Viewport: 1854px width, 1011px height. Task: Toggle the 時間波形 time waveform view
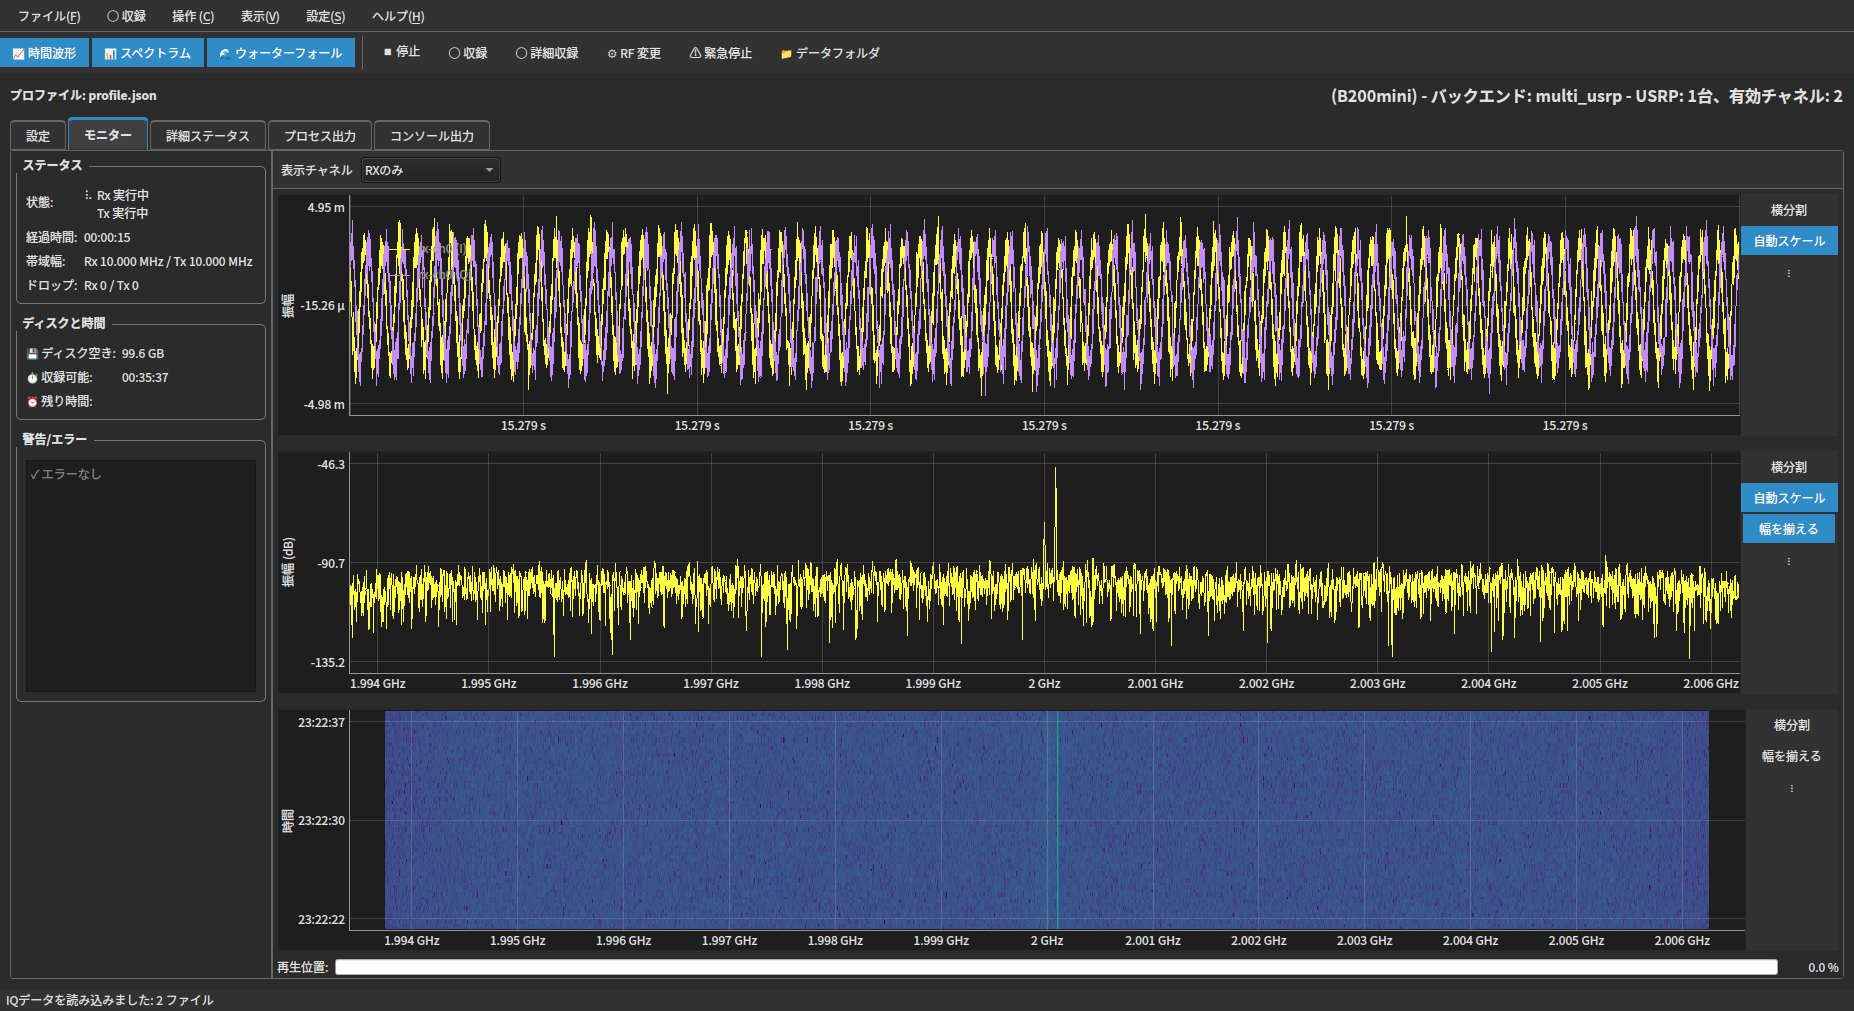[45, 53]
